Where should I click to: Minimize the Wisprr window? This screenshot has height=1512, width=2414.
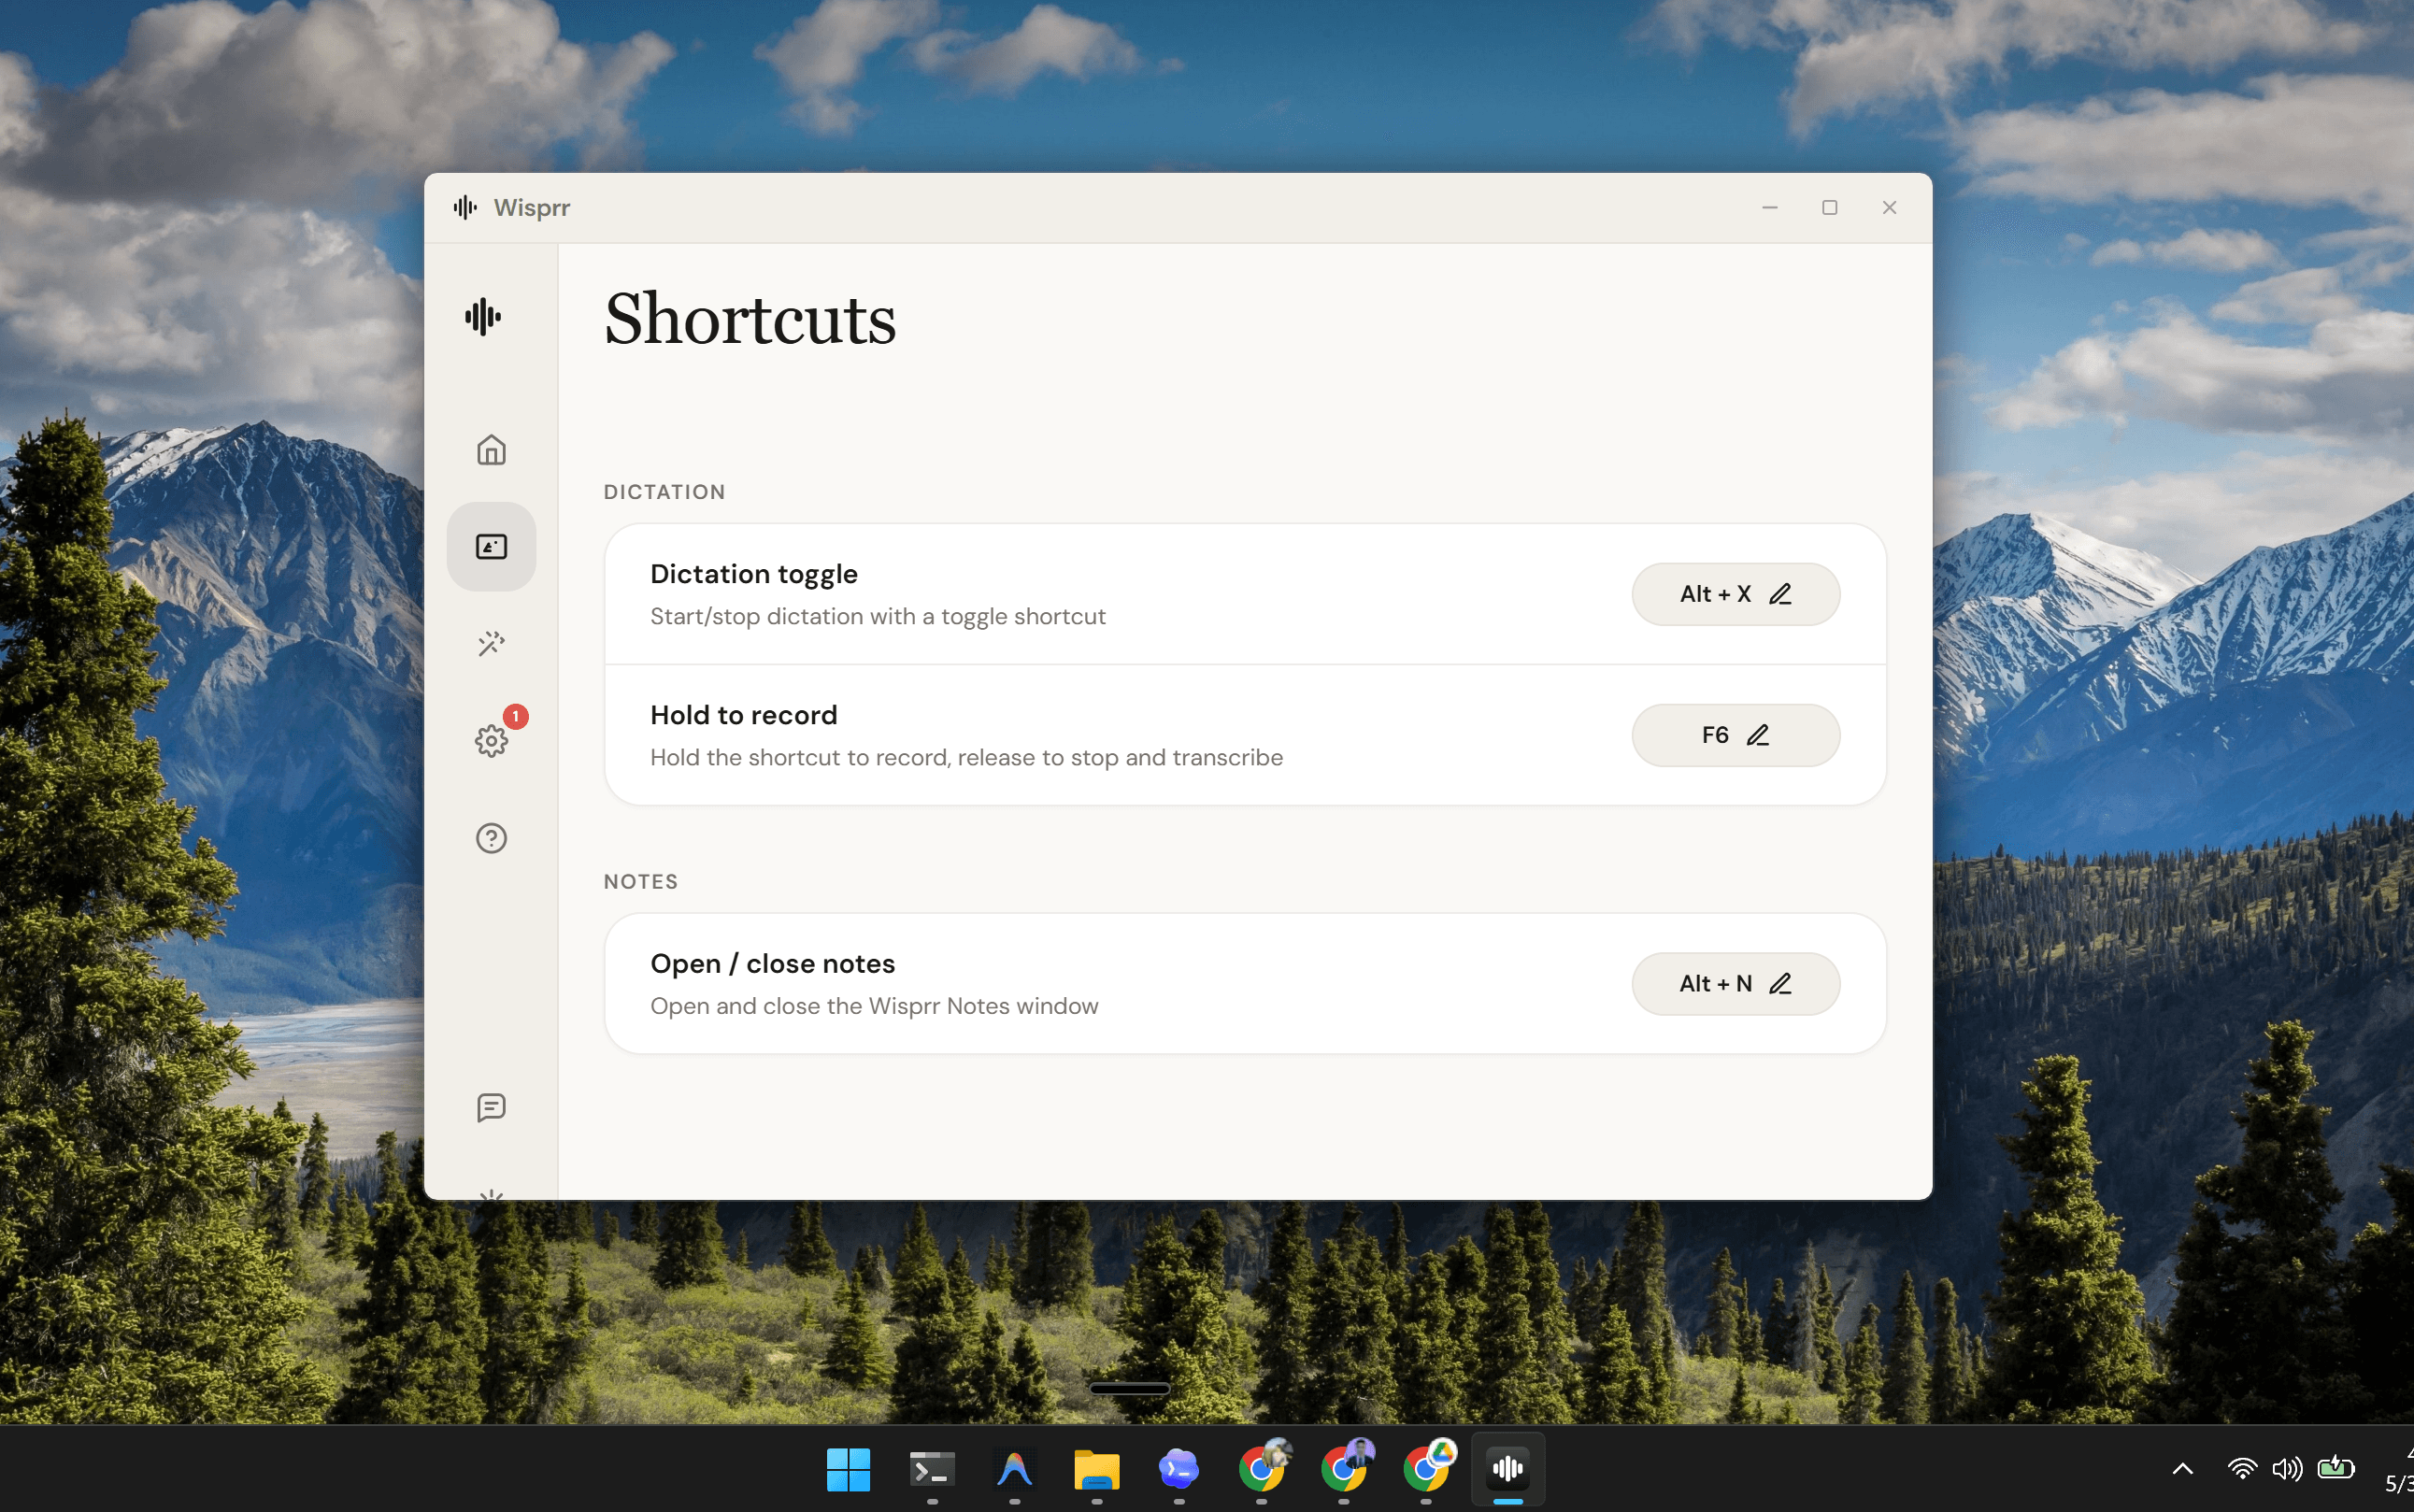pyautogui.click(x=1769, y=207)
